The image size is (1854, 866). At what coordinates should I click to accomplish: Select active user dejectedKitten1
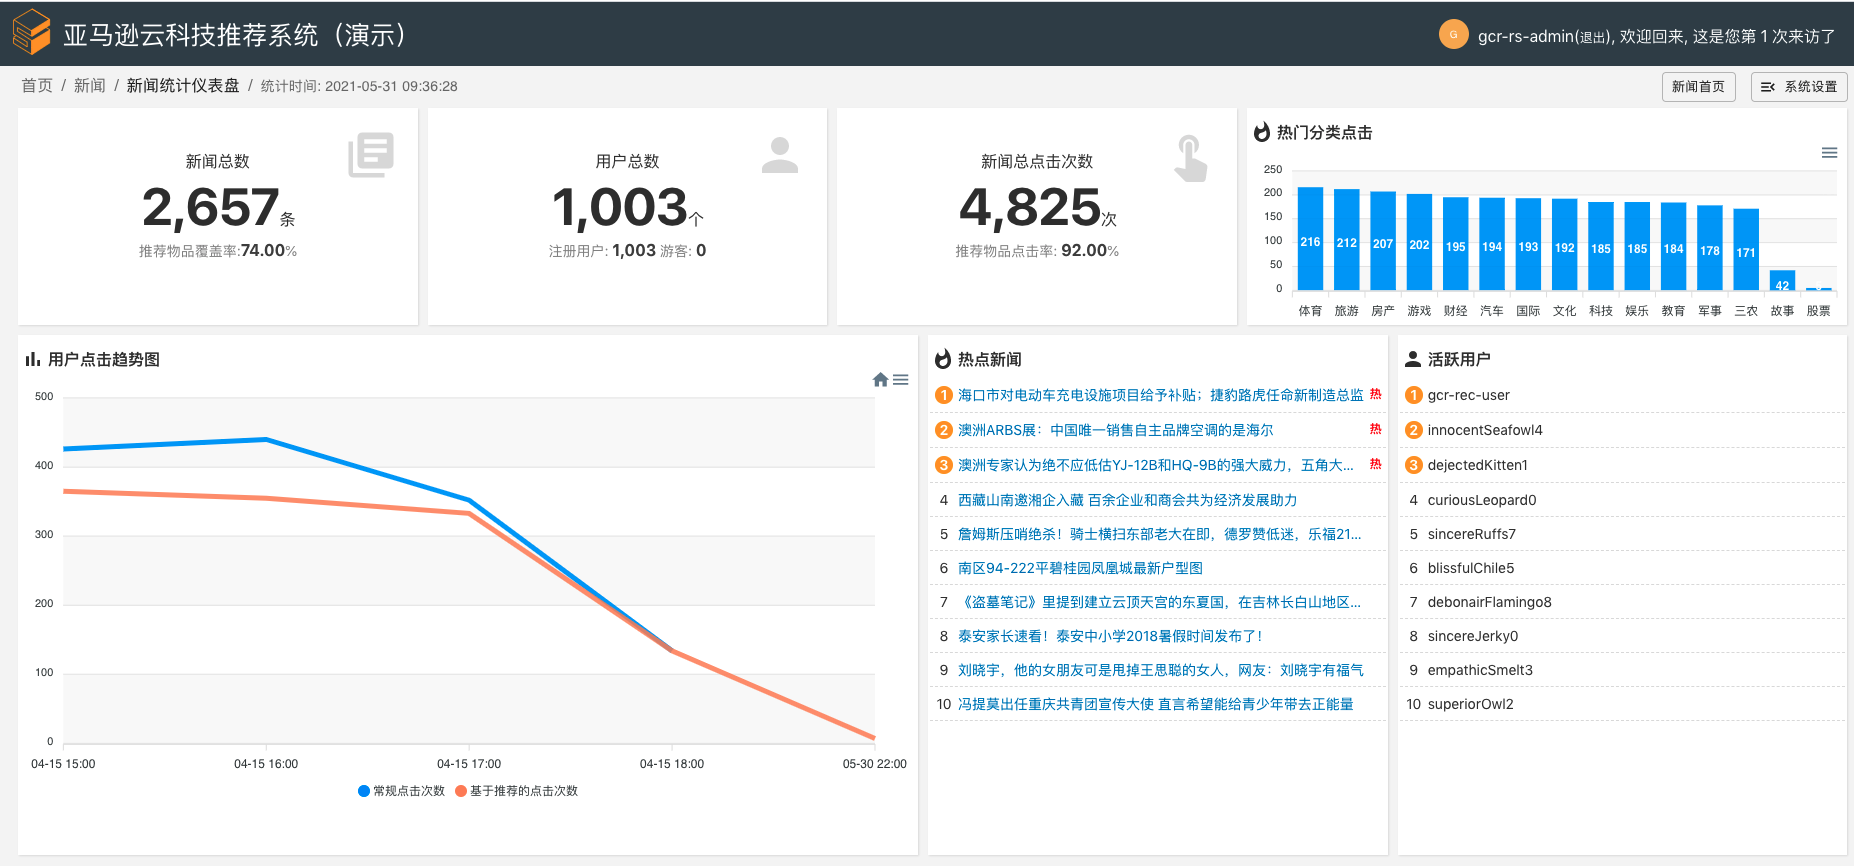tap(1478, 465)
